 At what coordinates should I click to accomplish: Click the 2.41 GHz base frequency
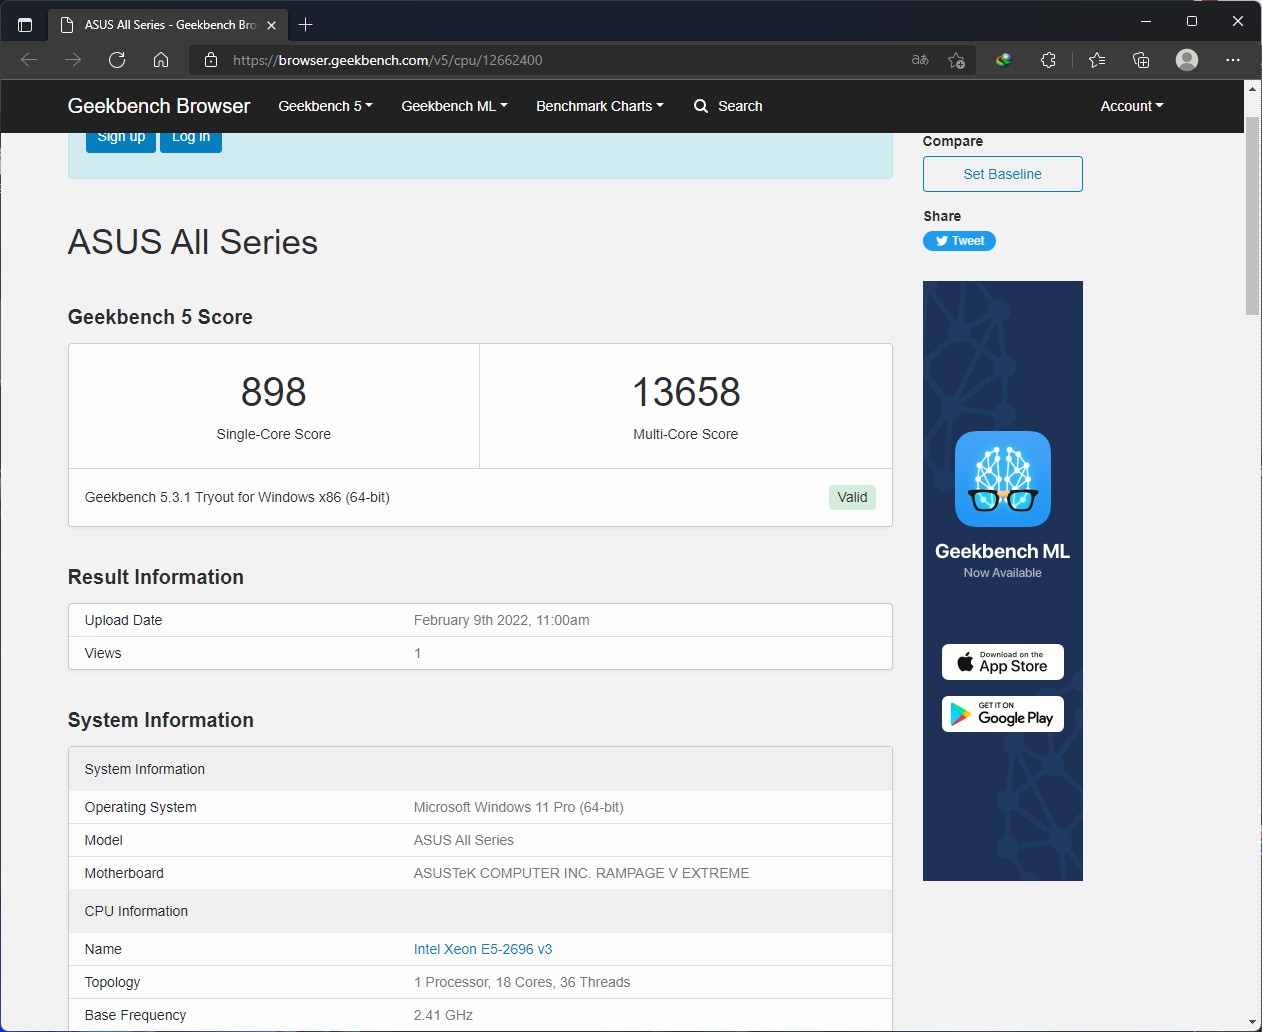pyautogui.click(x=443, y=1015)
